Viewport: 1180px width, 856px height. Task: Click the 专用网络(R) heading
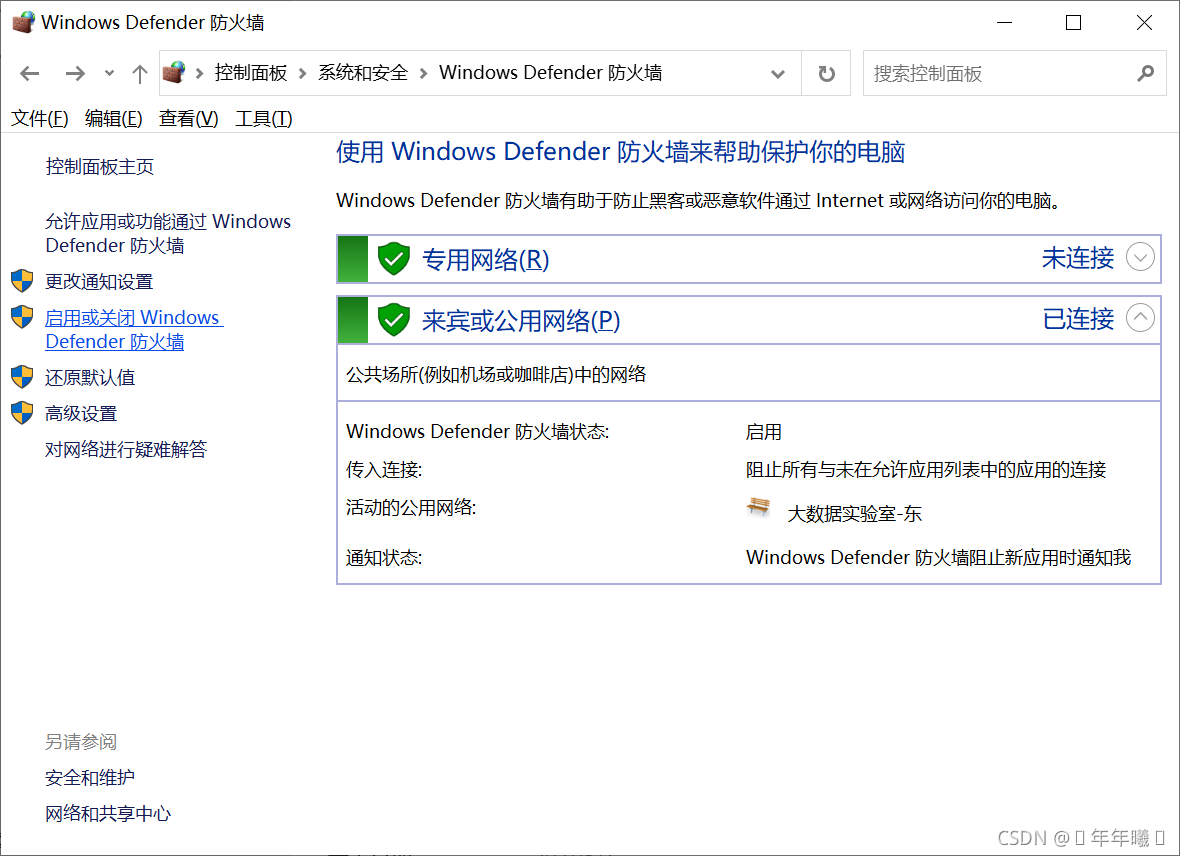pyautogui.click(x=485, y=260)
